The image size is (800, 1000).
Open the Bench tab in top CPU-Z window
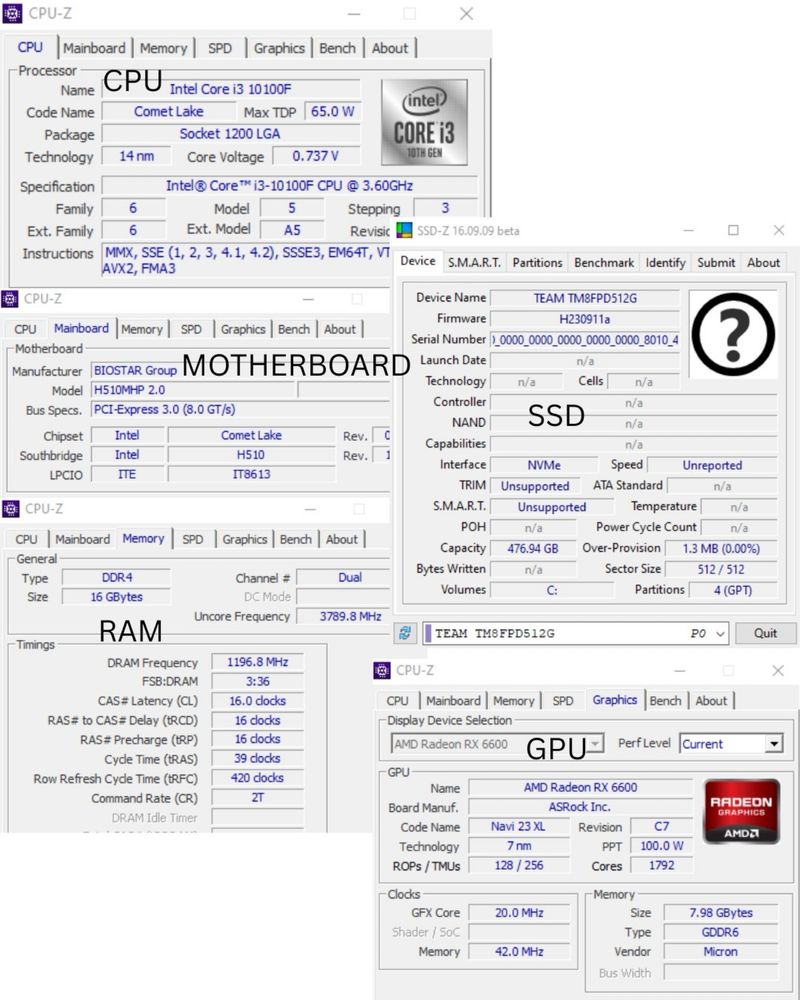click(337, 48)
